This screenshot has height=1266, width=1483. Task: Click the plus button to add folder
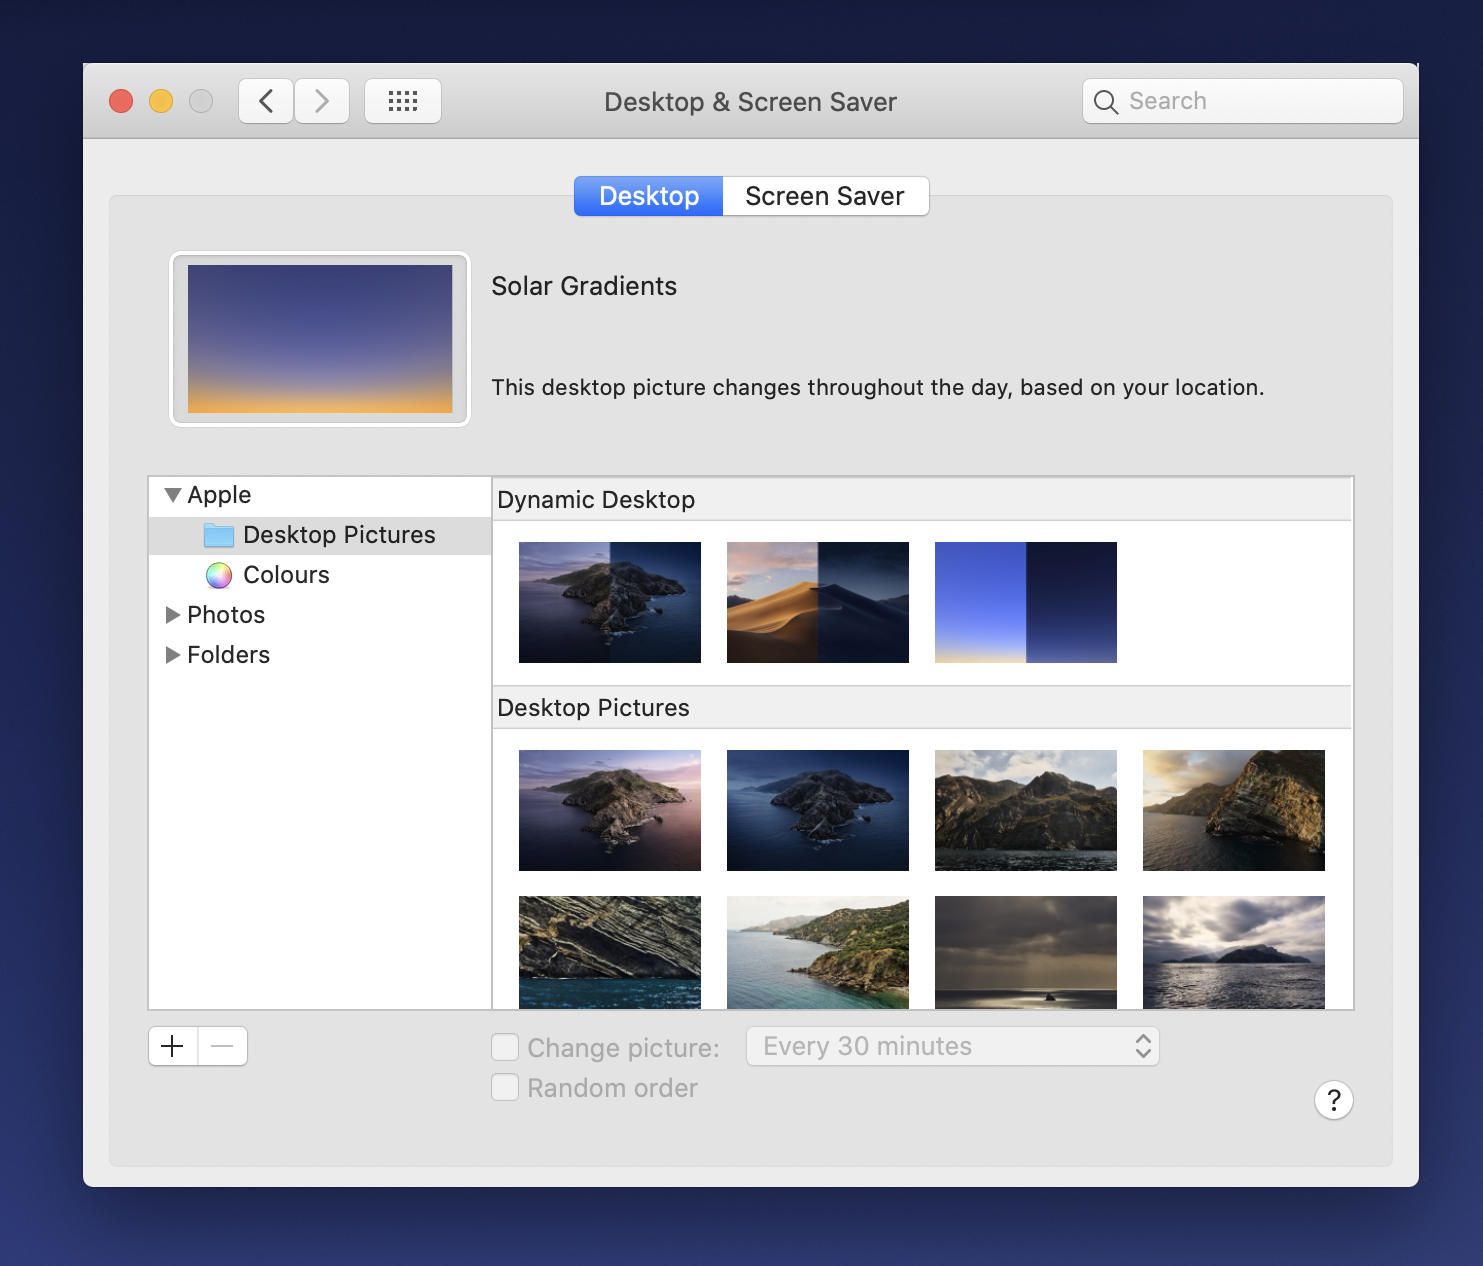pos(173,1046)
